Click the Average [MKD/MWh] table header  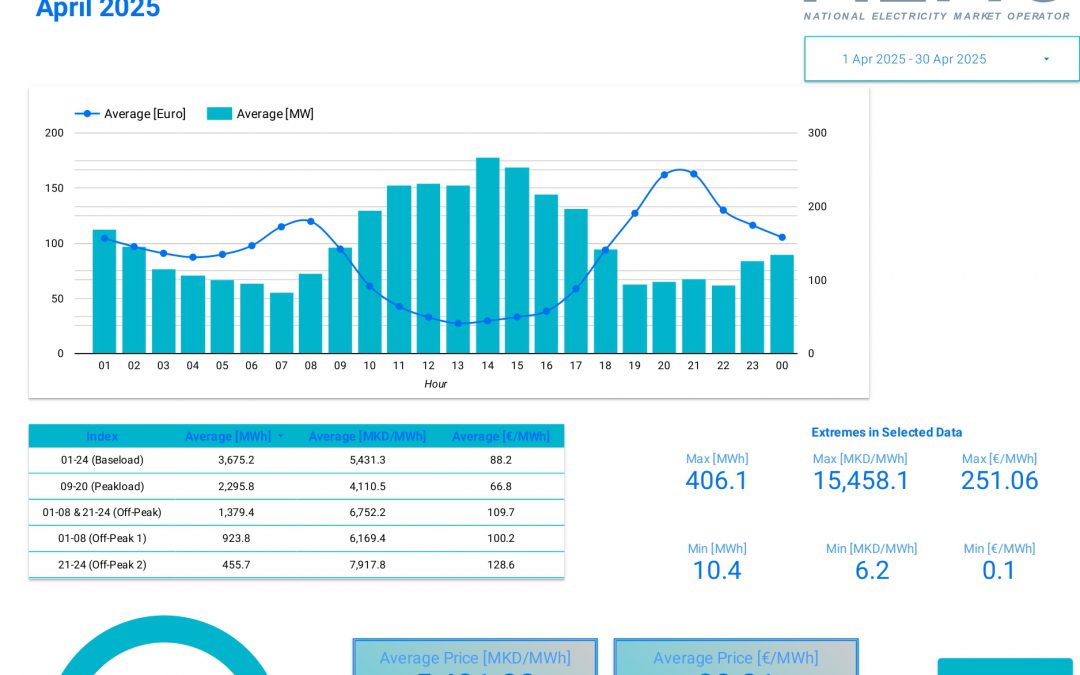[x=367, y=436]
